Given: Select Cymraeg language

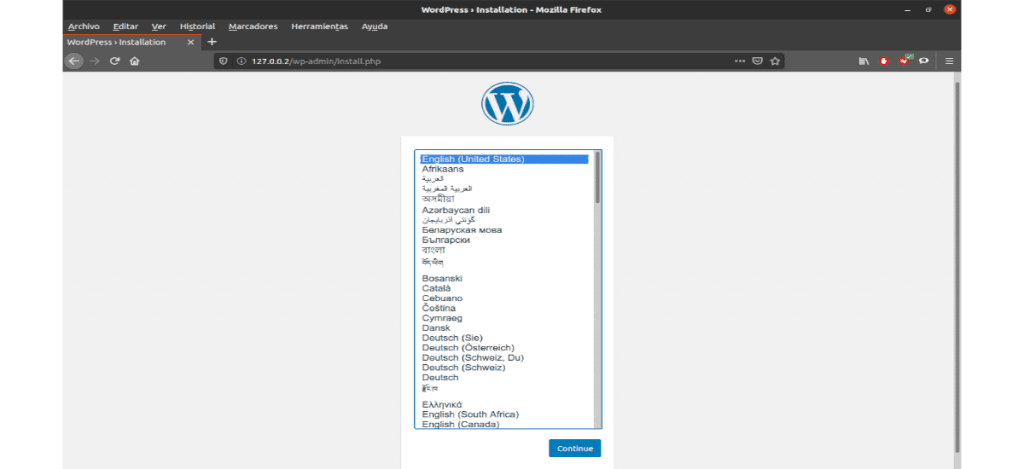Looking at the screenshot, I should click(x=507, y=318).
